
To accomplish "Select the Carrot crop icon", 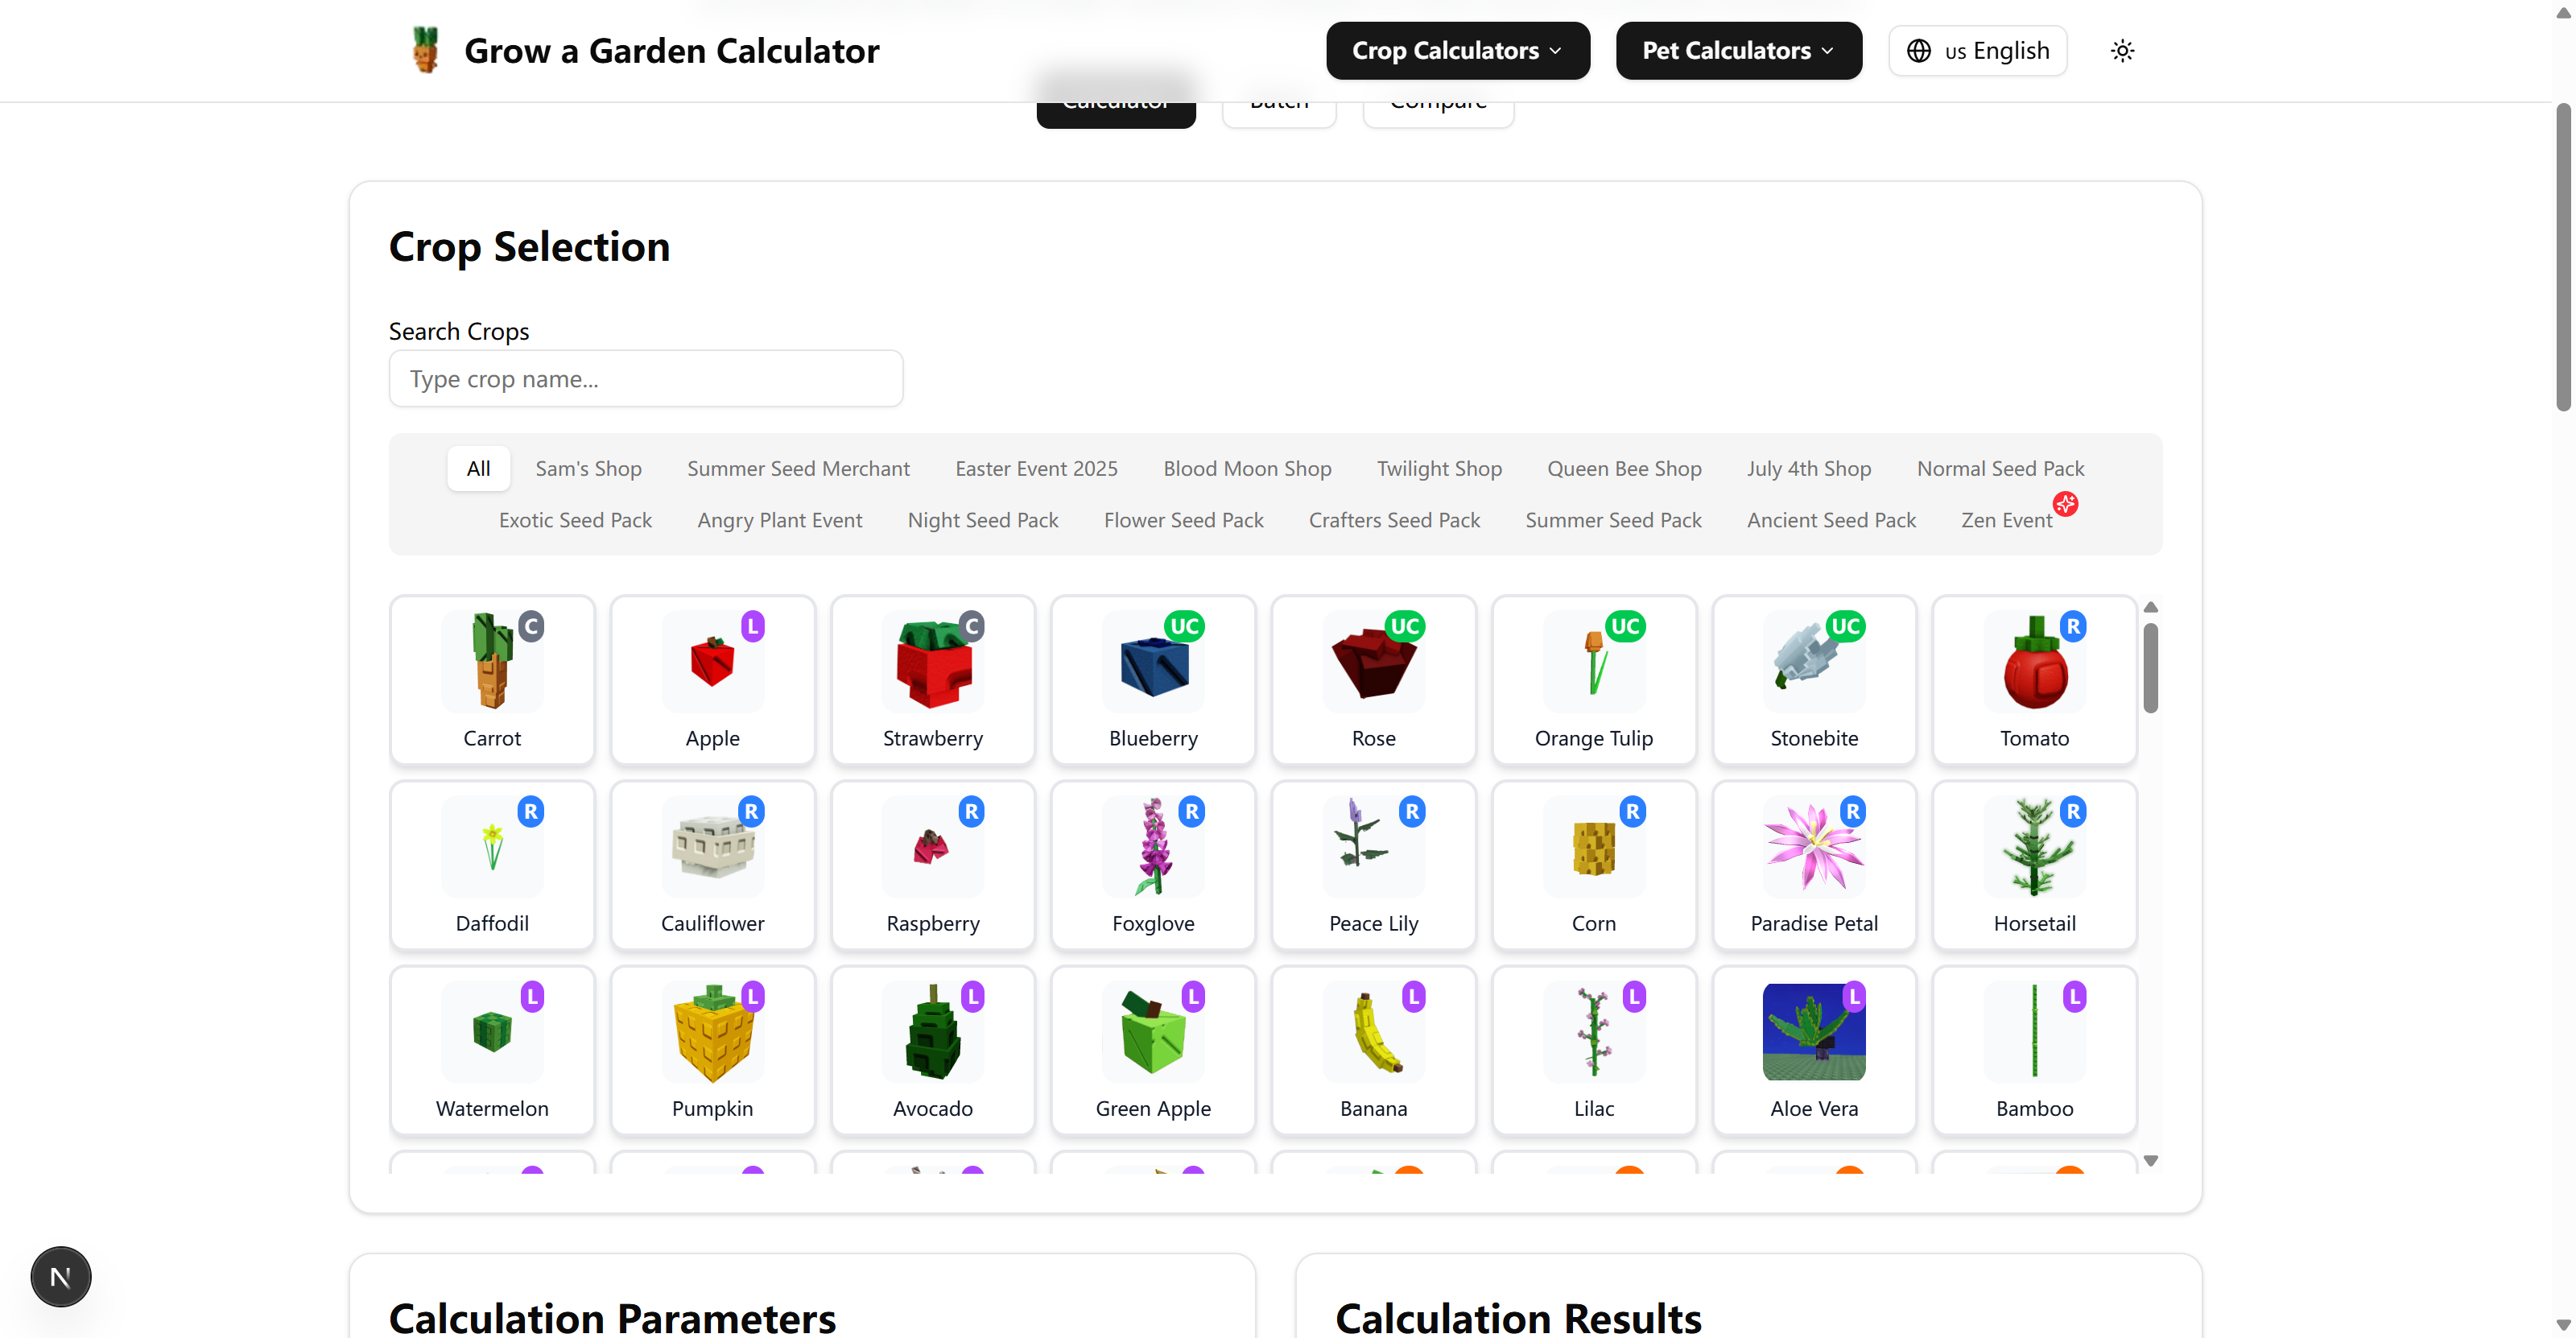I will 492,680.
